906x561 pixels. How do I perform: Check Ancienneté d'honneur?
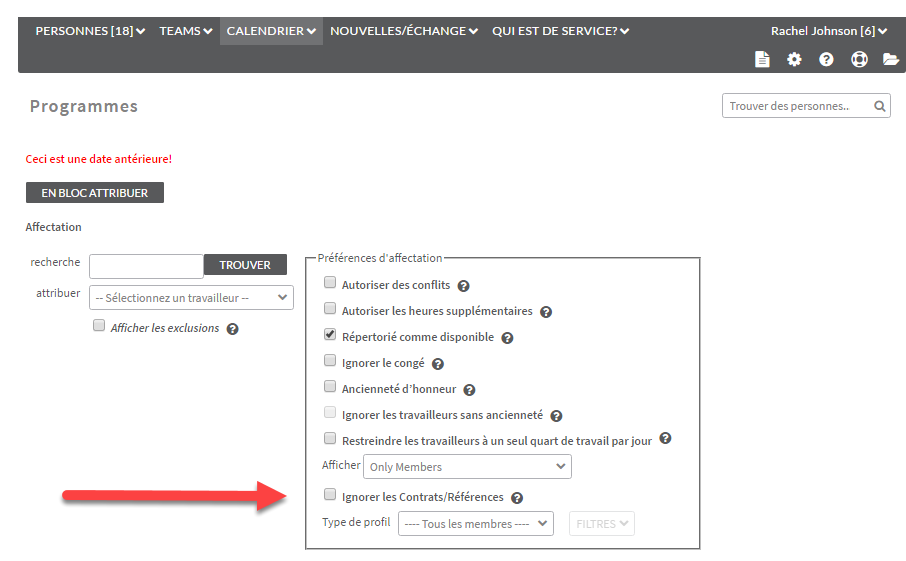(x=330, y=386)
